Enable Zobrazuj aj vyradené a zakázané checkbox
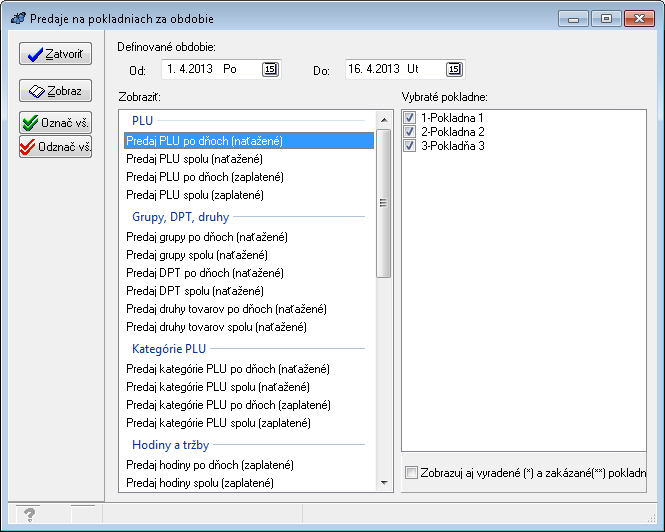The height and width of the screenshot is (532, 665). pos(411,471)
